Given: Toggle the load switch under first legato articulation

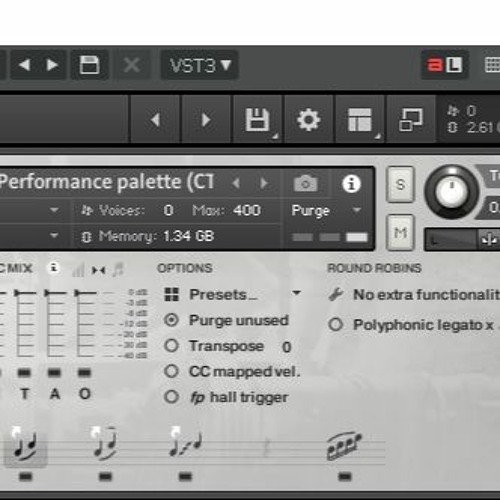Looking at the screenshot, I should point(26,477).
